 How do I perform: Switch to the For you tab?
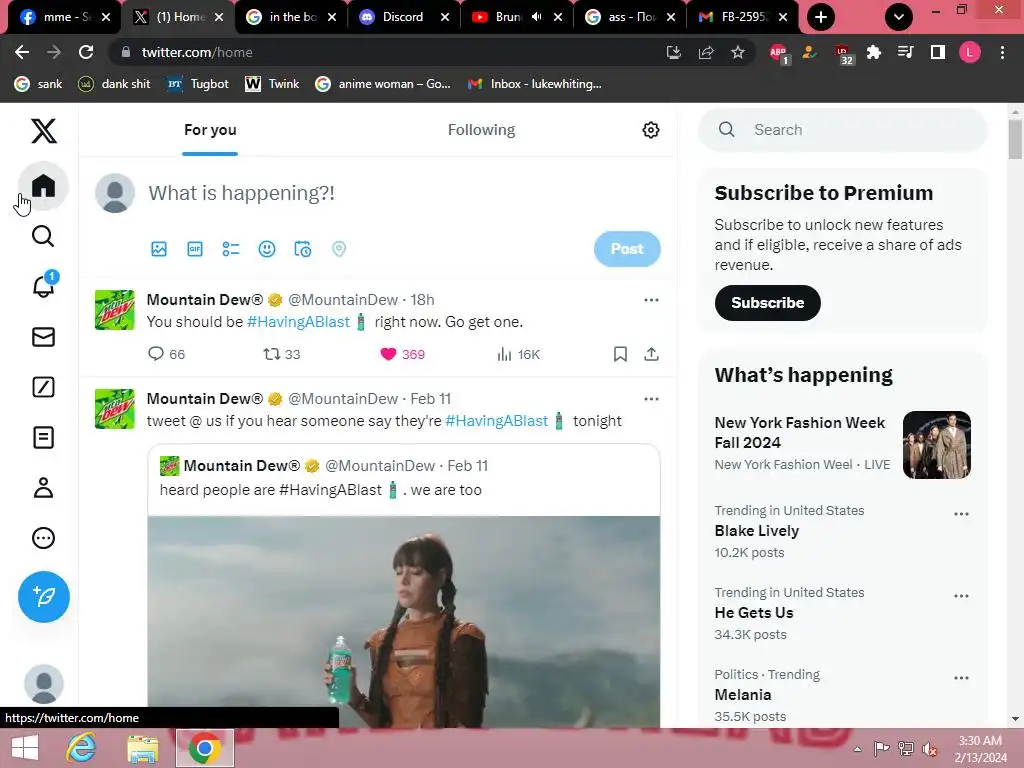[210, 130]
